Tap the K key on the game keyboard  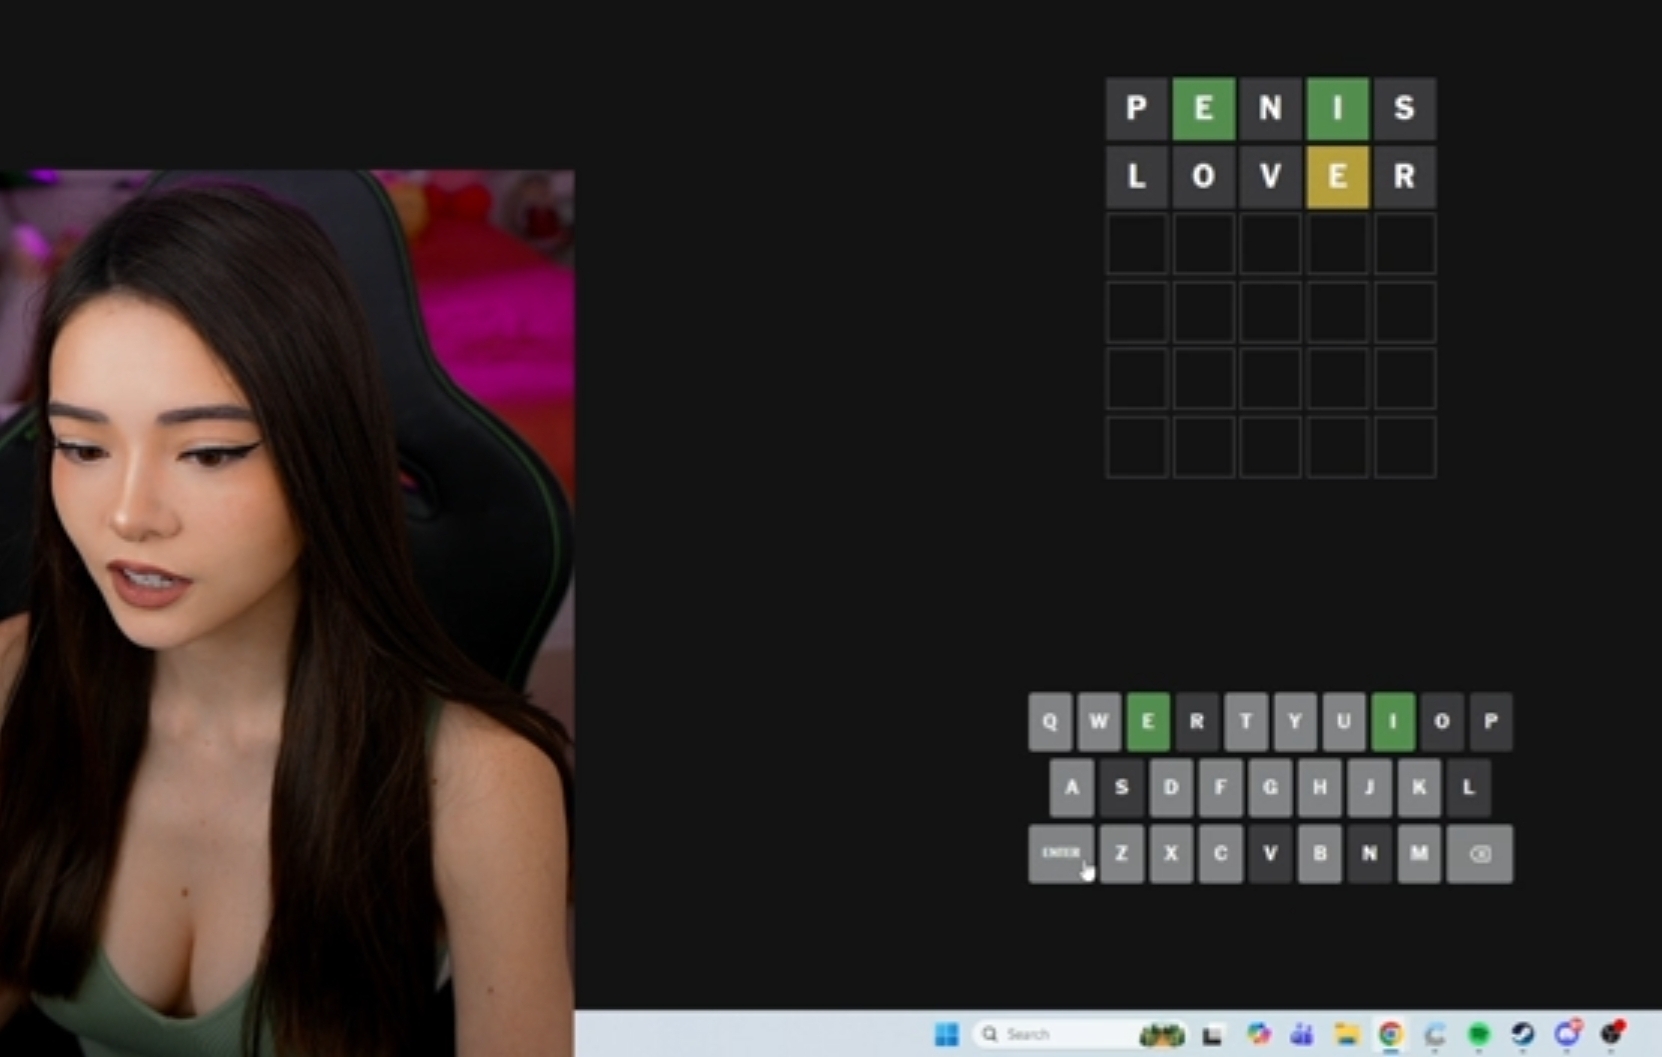[x=1419, y=788]
